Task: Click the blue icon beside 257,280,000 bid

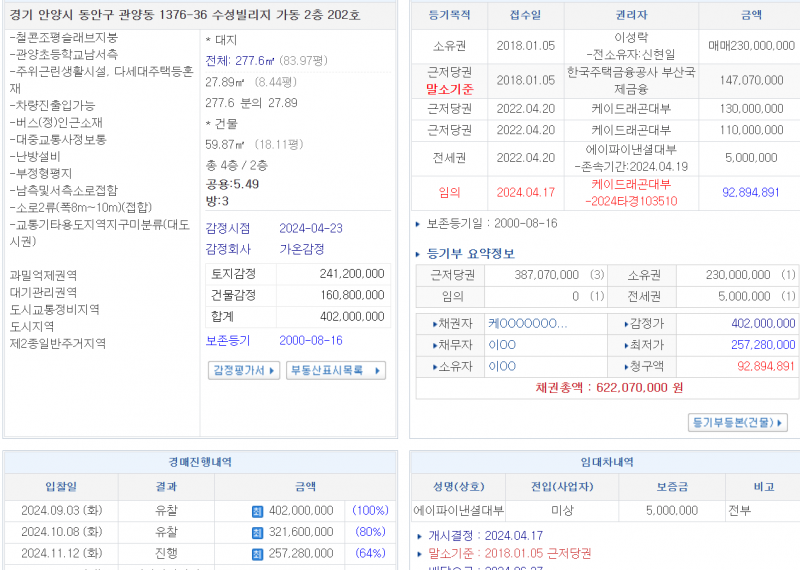Action: point(257,554)
